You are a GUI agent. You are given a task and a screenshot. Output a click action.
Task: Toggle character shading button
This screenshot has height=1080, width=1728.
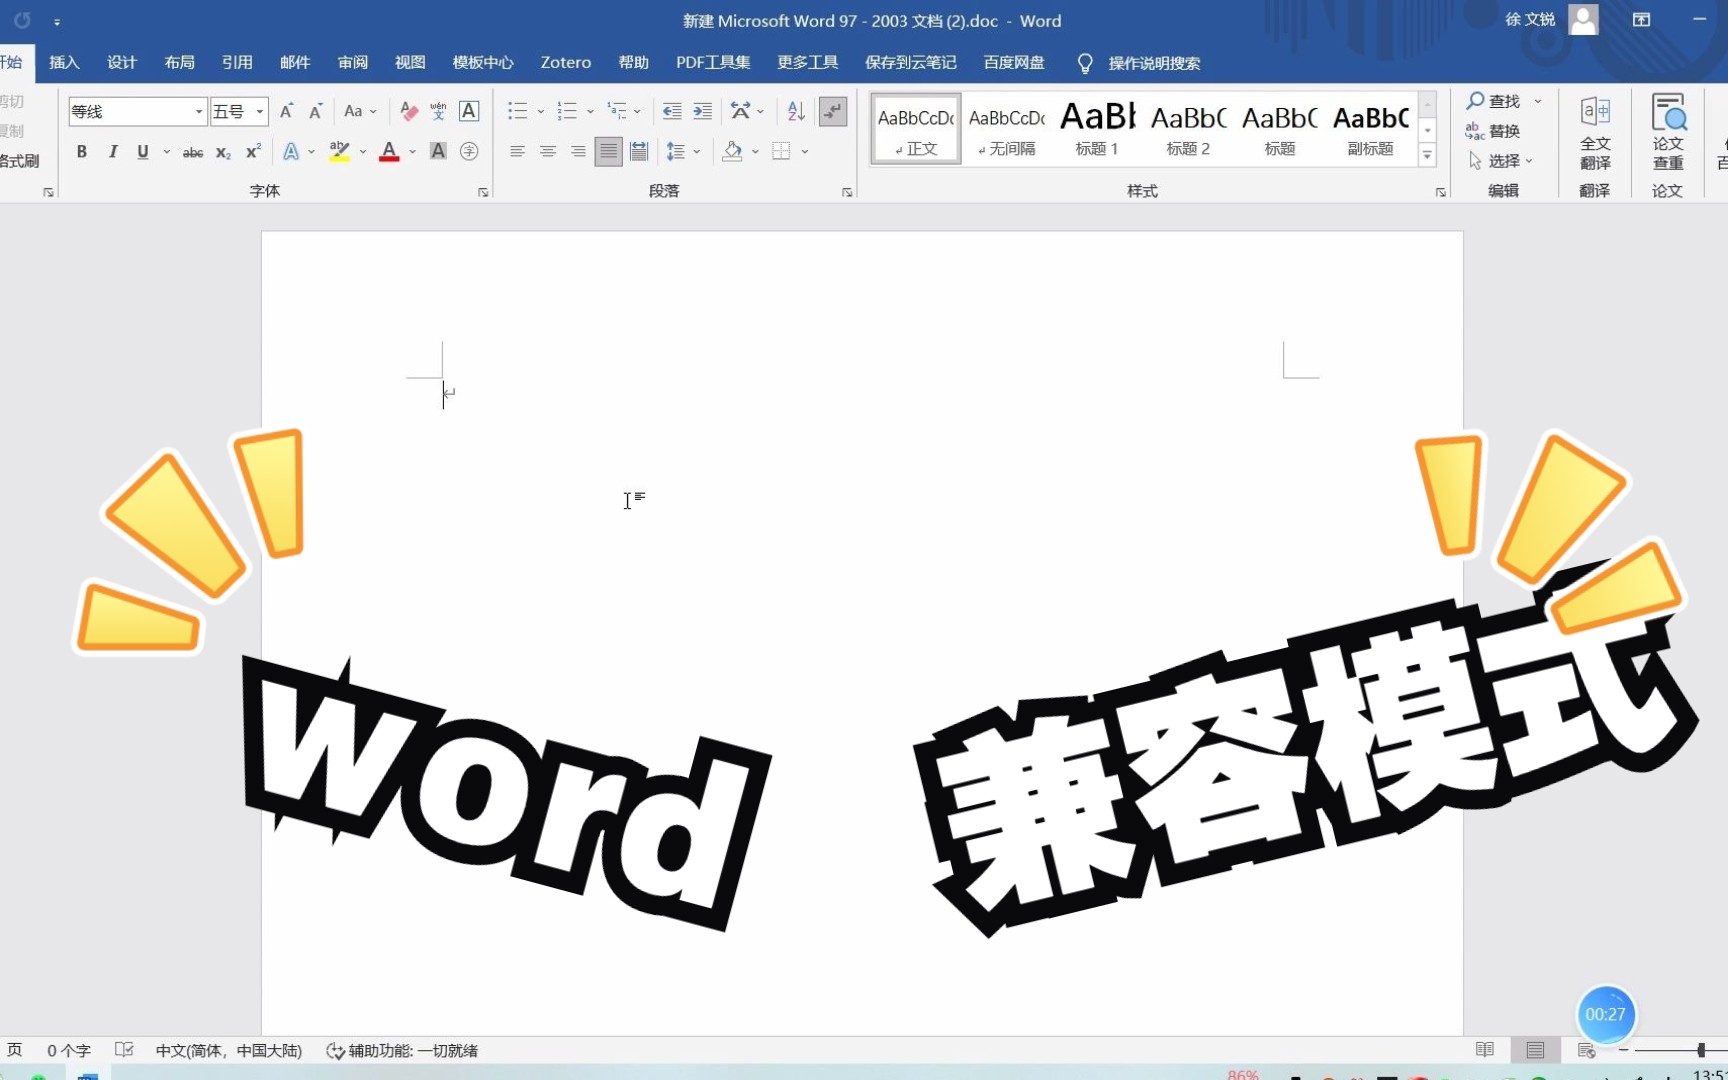[x=438, y=152]
